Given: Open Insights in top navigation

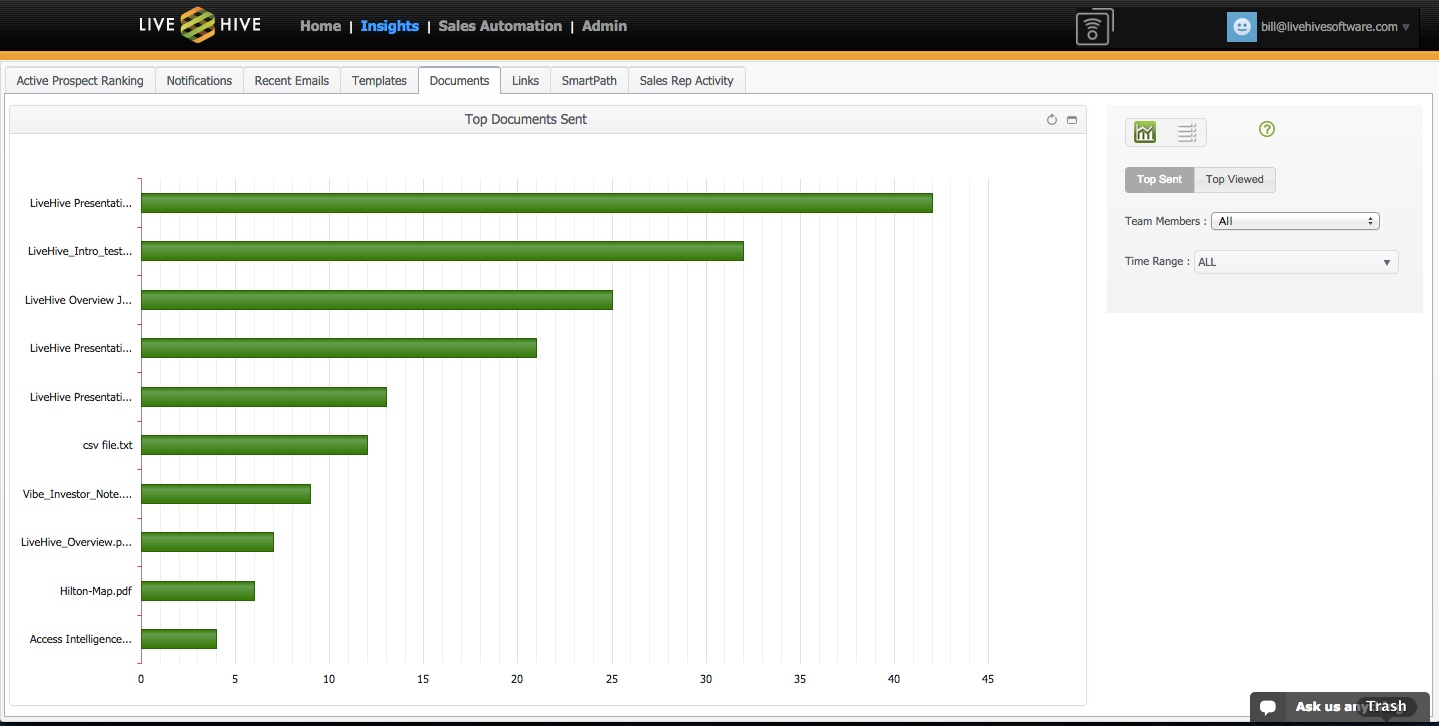Looking at the screenshot, I should coord(389,26).
